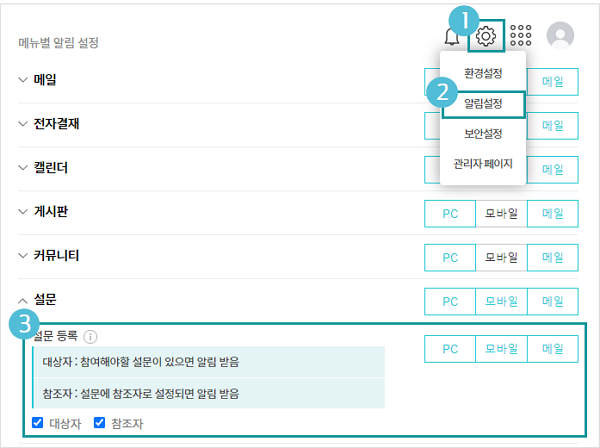Expand the 메일 section chevron

pyautogui.click(x=23, y=80)
